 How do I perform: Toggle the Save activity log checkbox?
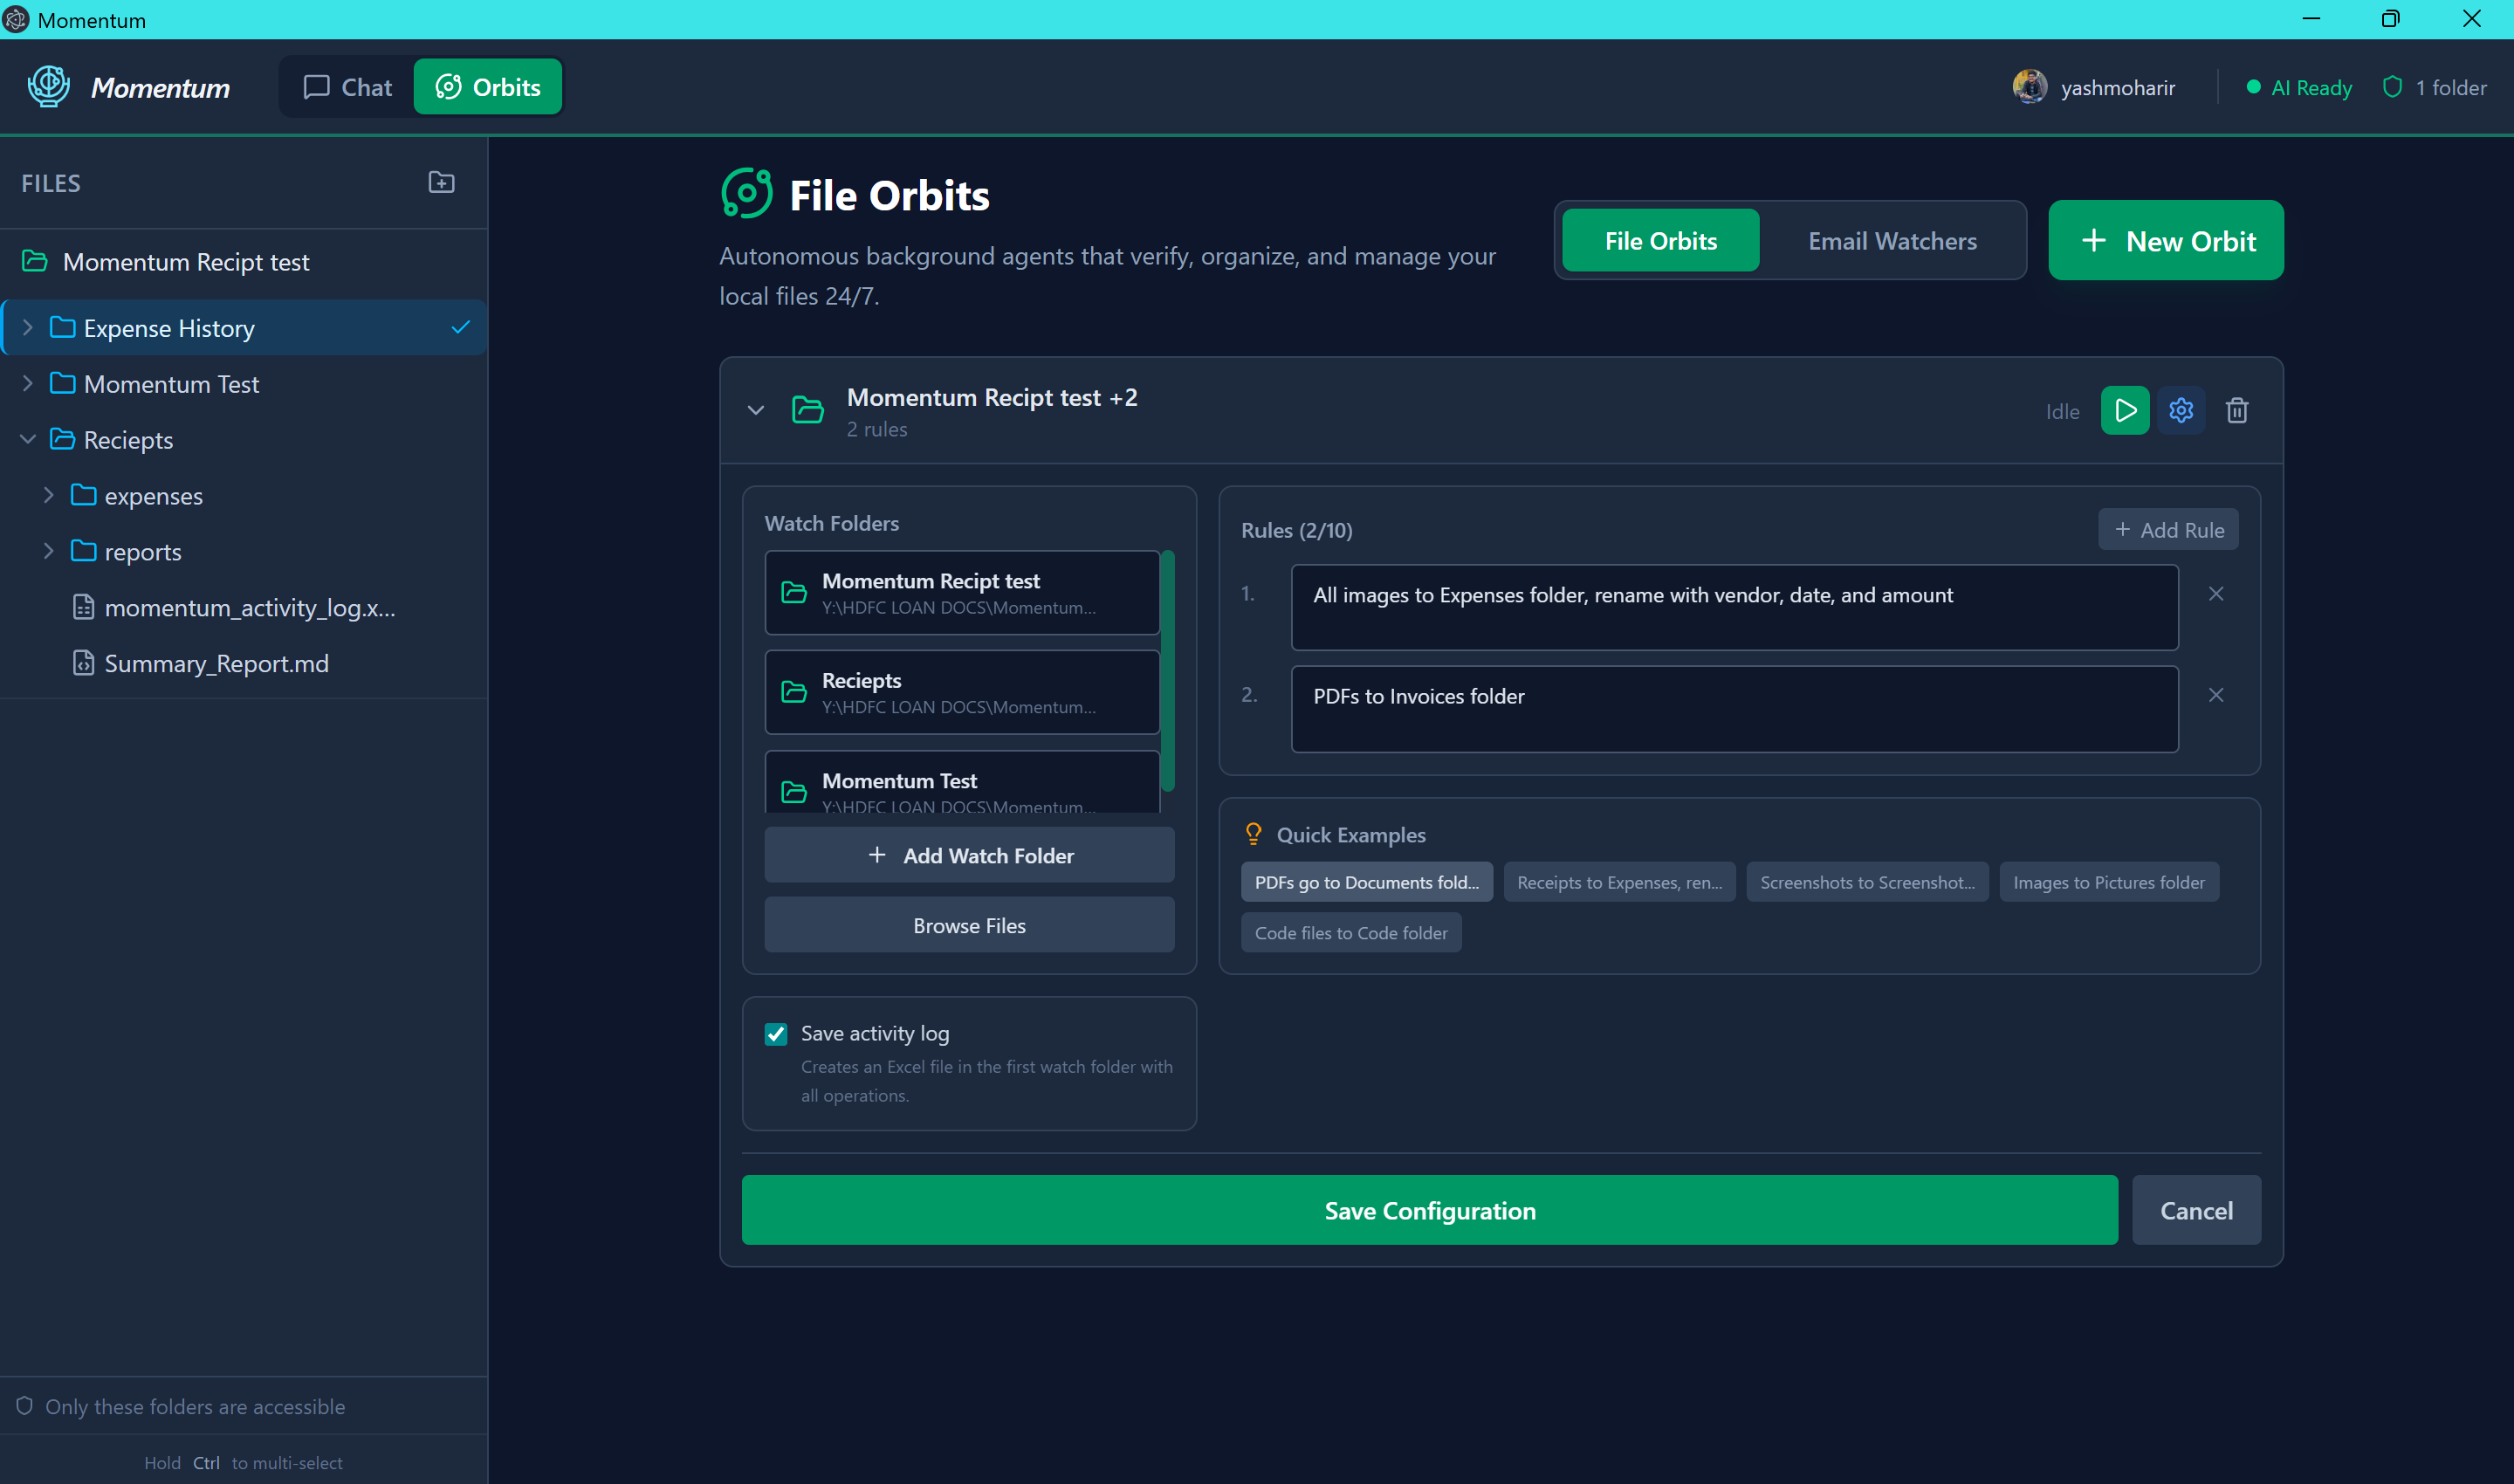pyautogui.click(x=776, y=1034)
